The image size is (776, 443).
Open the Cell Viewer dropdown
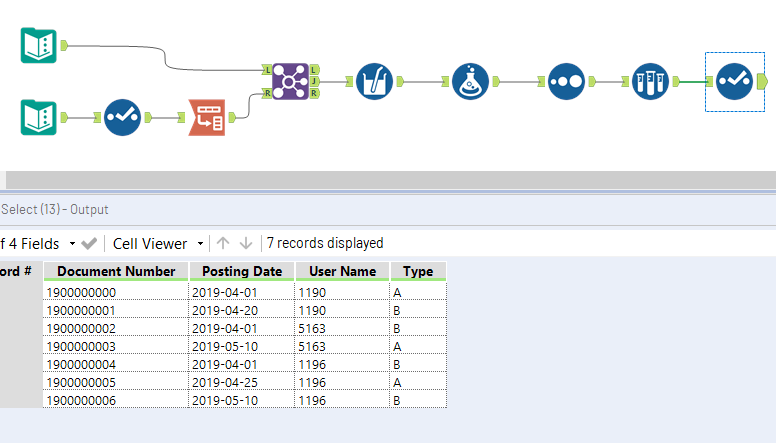200,243
